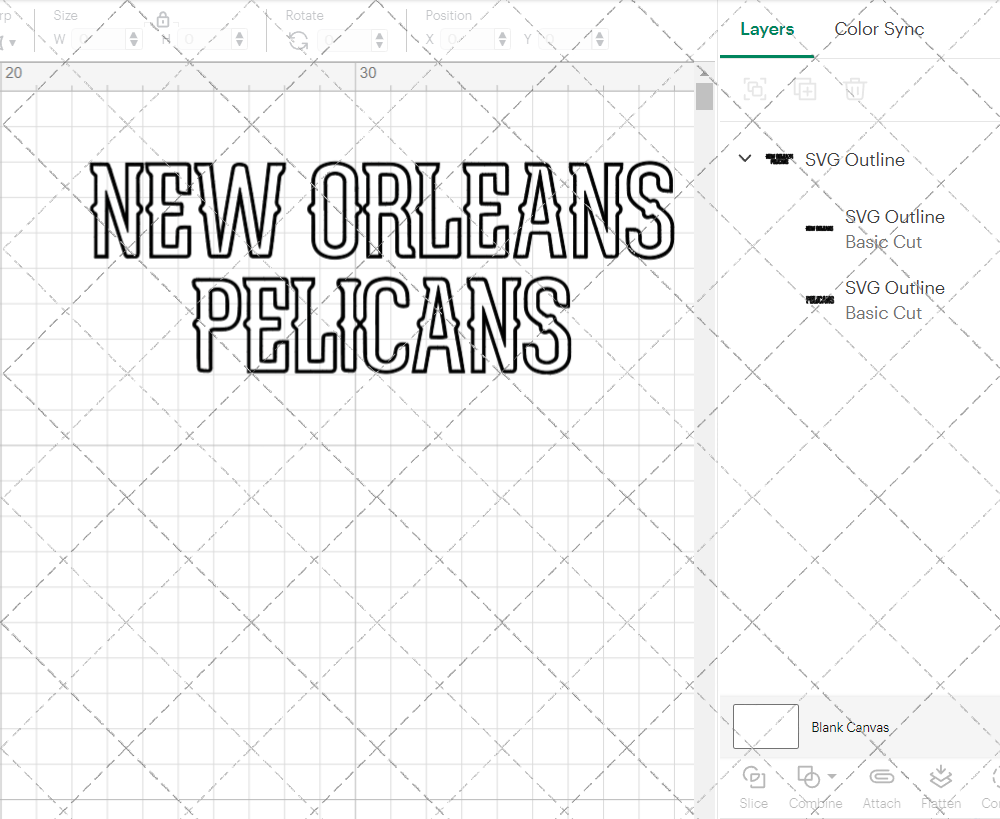Toggle the size lock icon
This screenshot has width=1000, height=819.
click(163, 20)
